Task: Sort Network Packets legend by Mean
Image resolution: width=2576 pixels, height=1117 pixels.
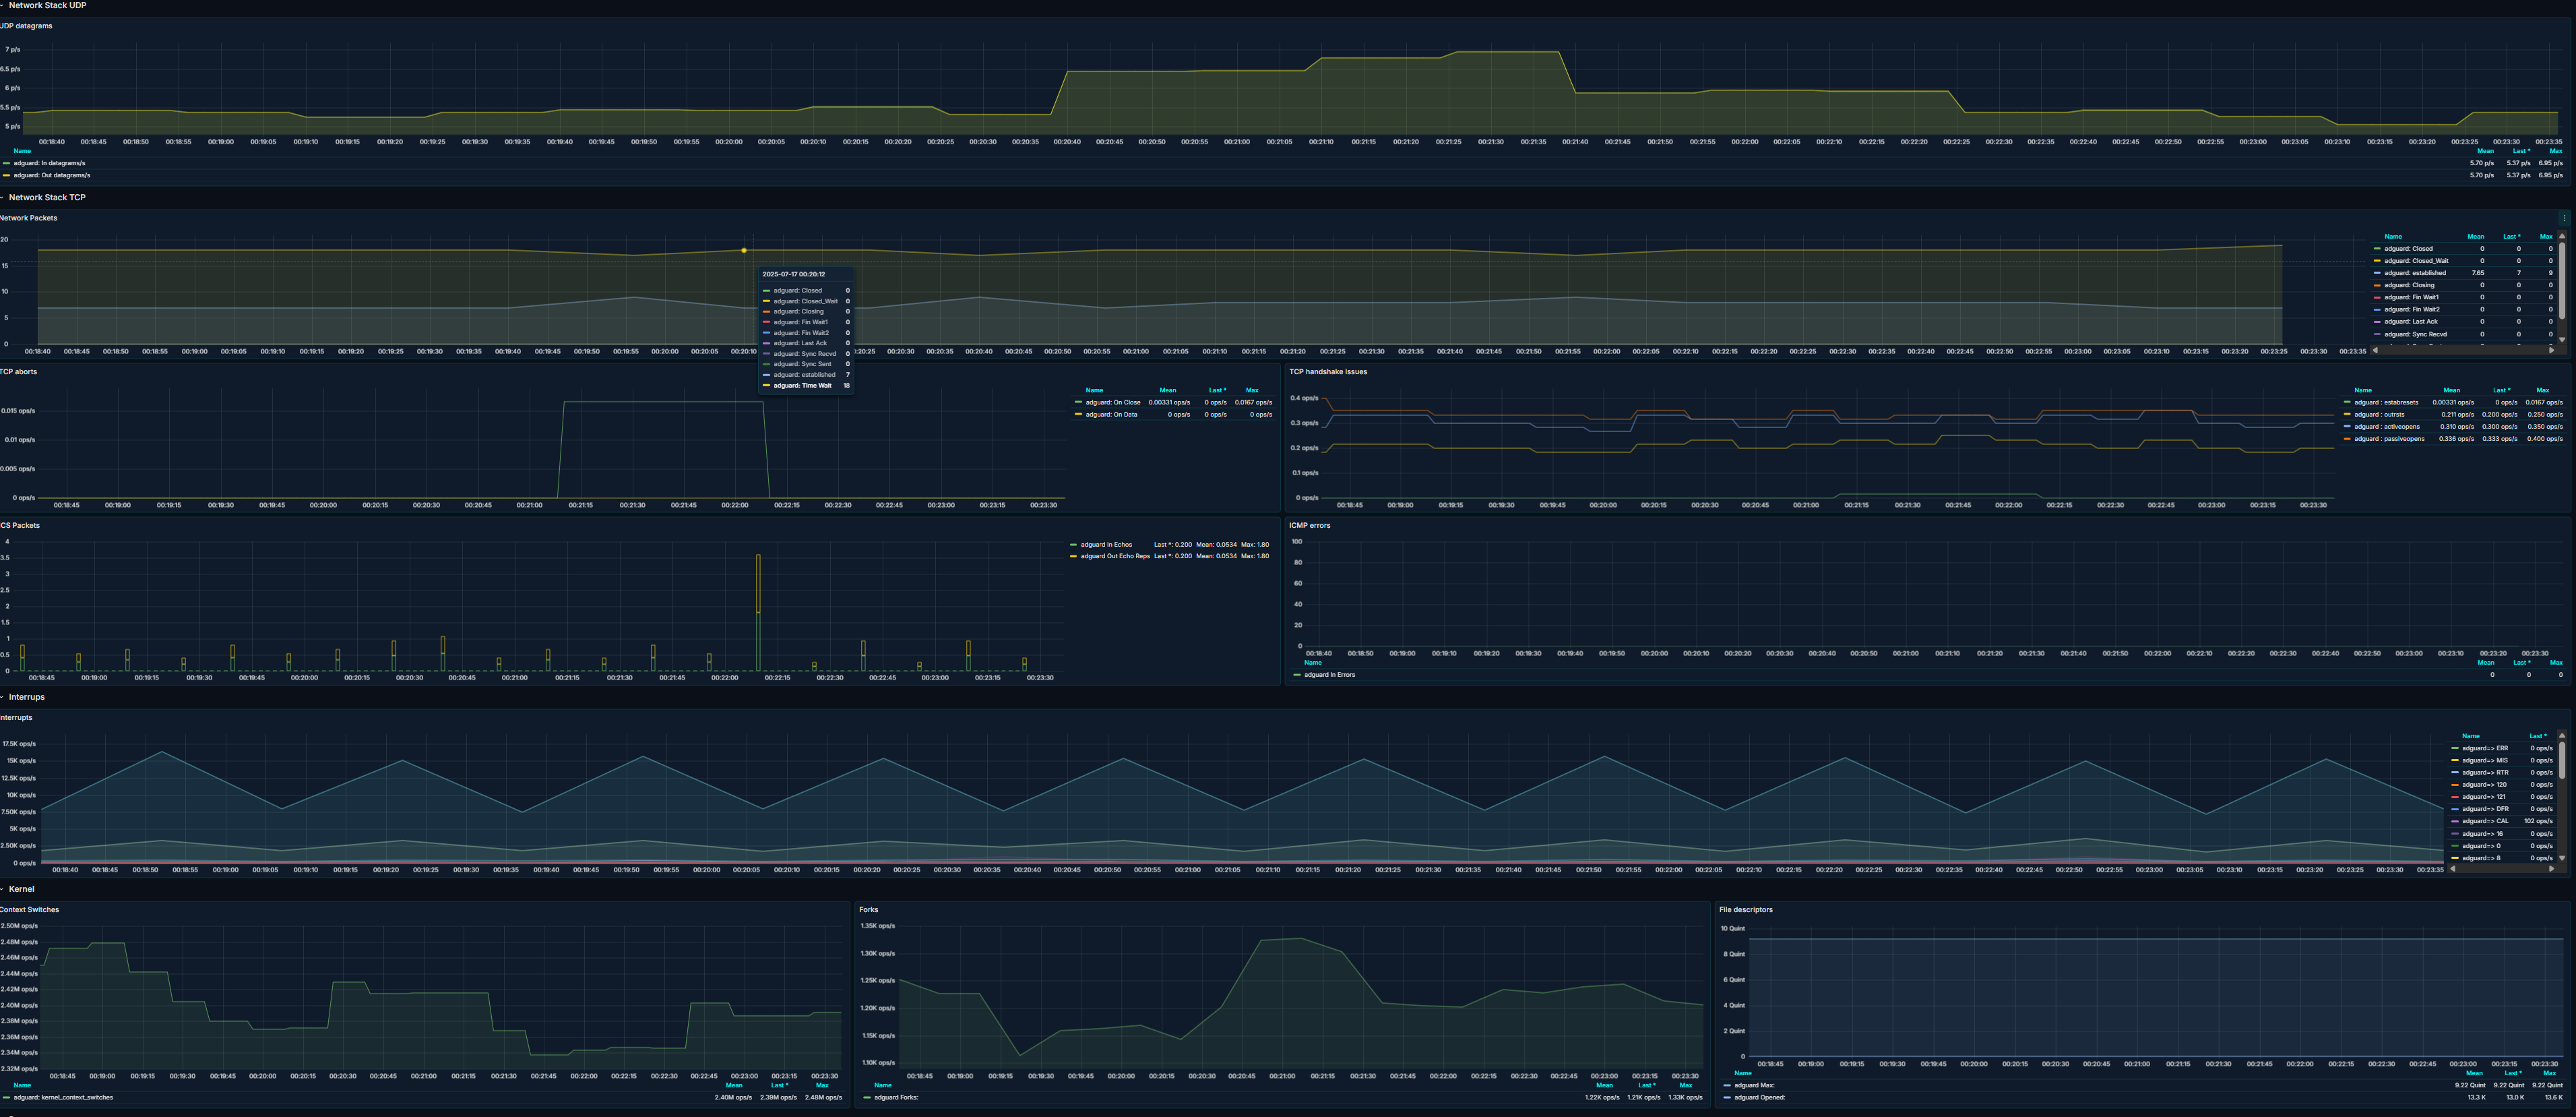Action: 2476,237
